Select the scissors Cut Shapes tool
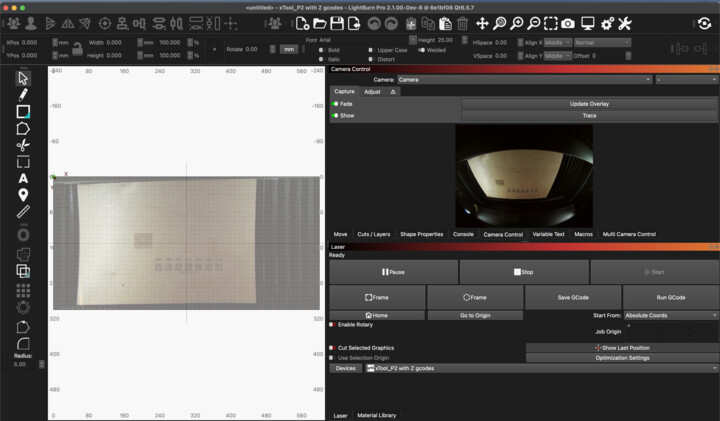 pos(23,145)
